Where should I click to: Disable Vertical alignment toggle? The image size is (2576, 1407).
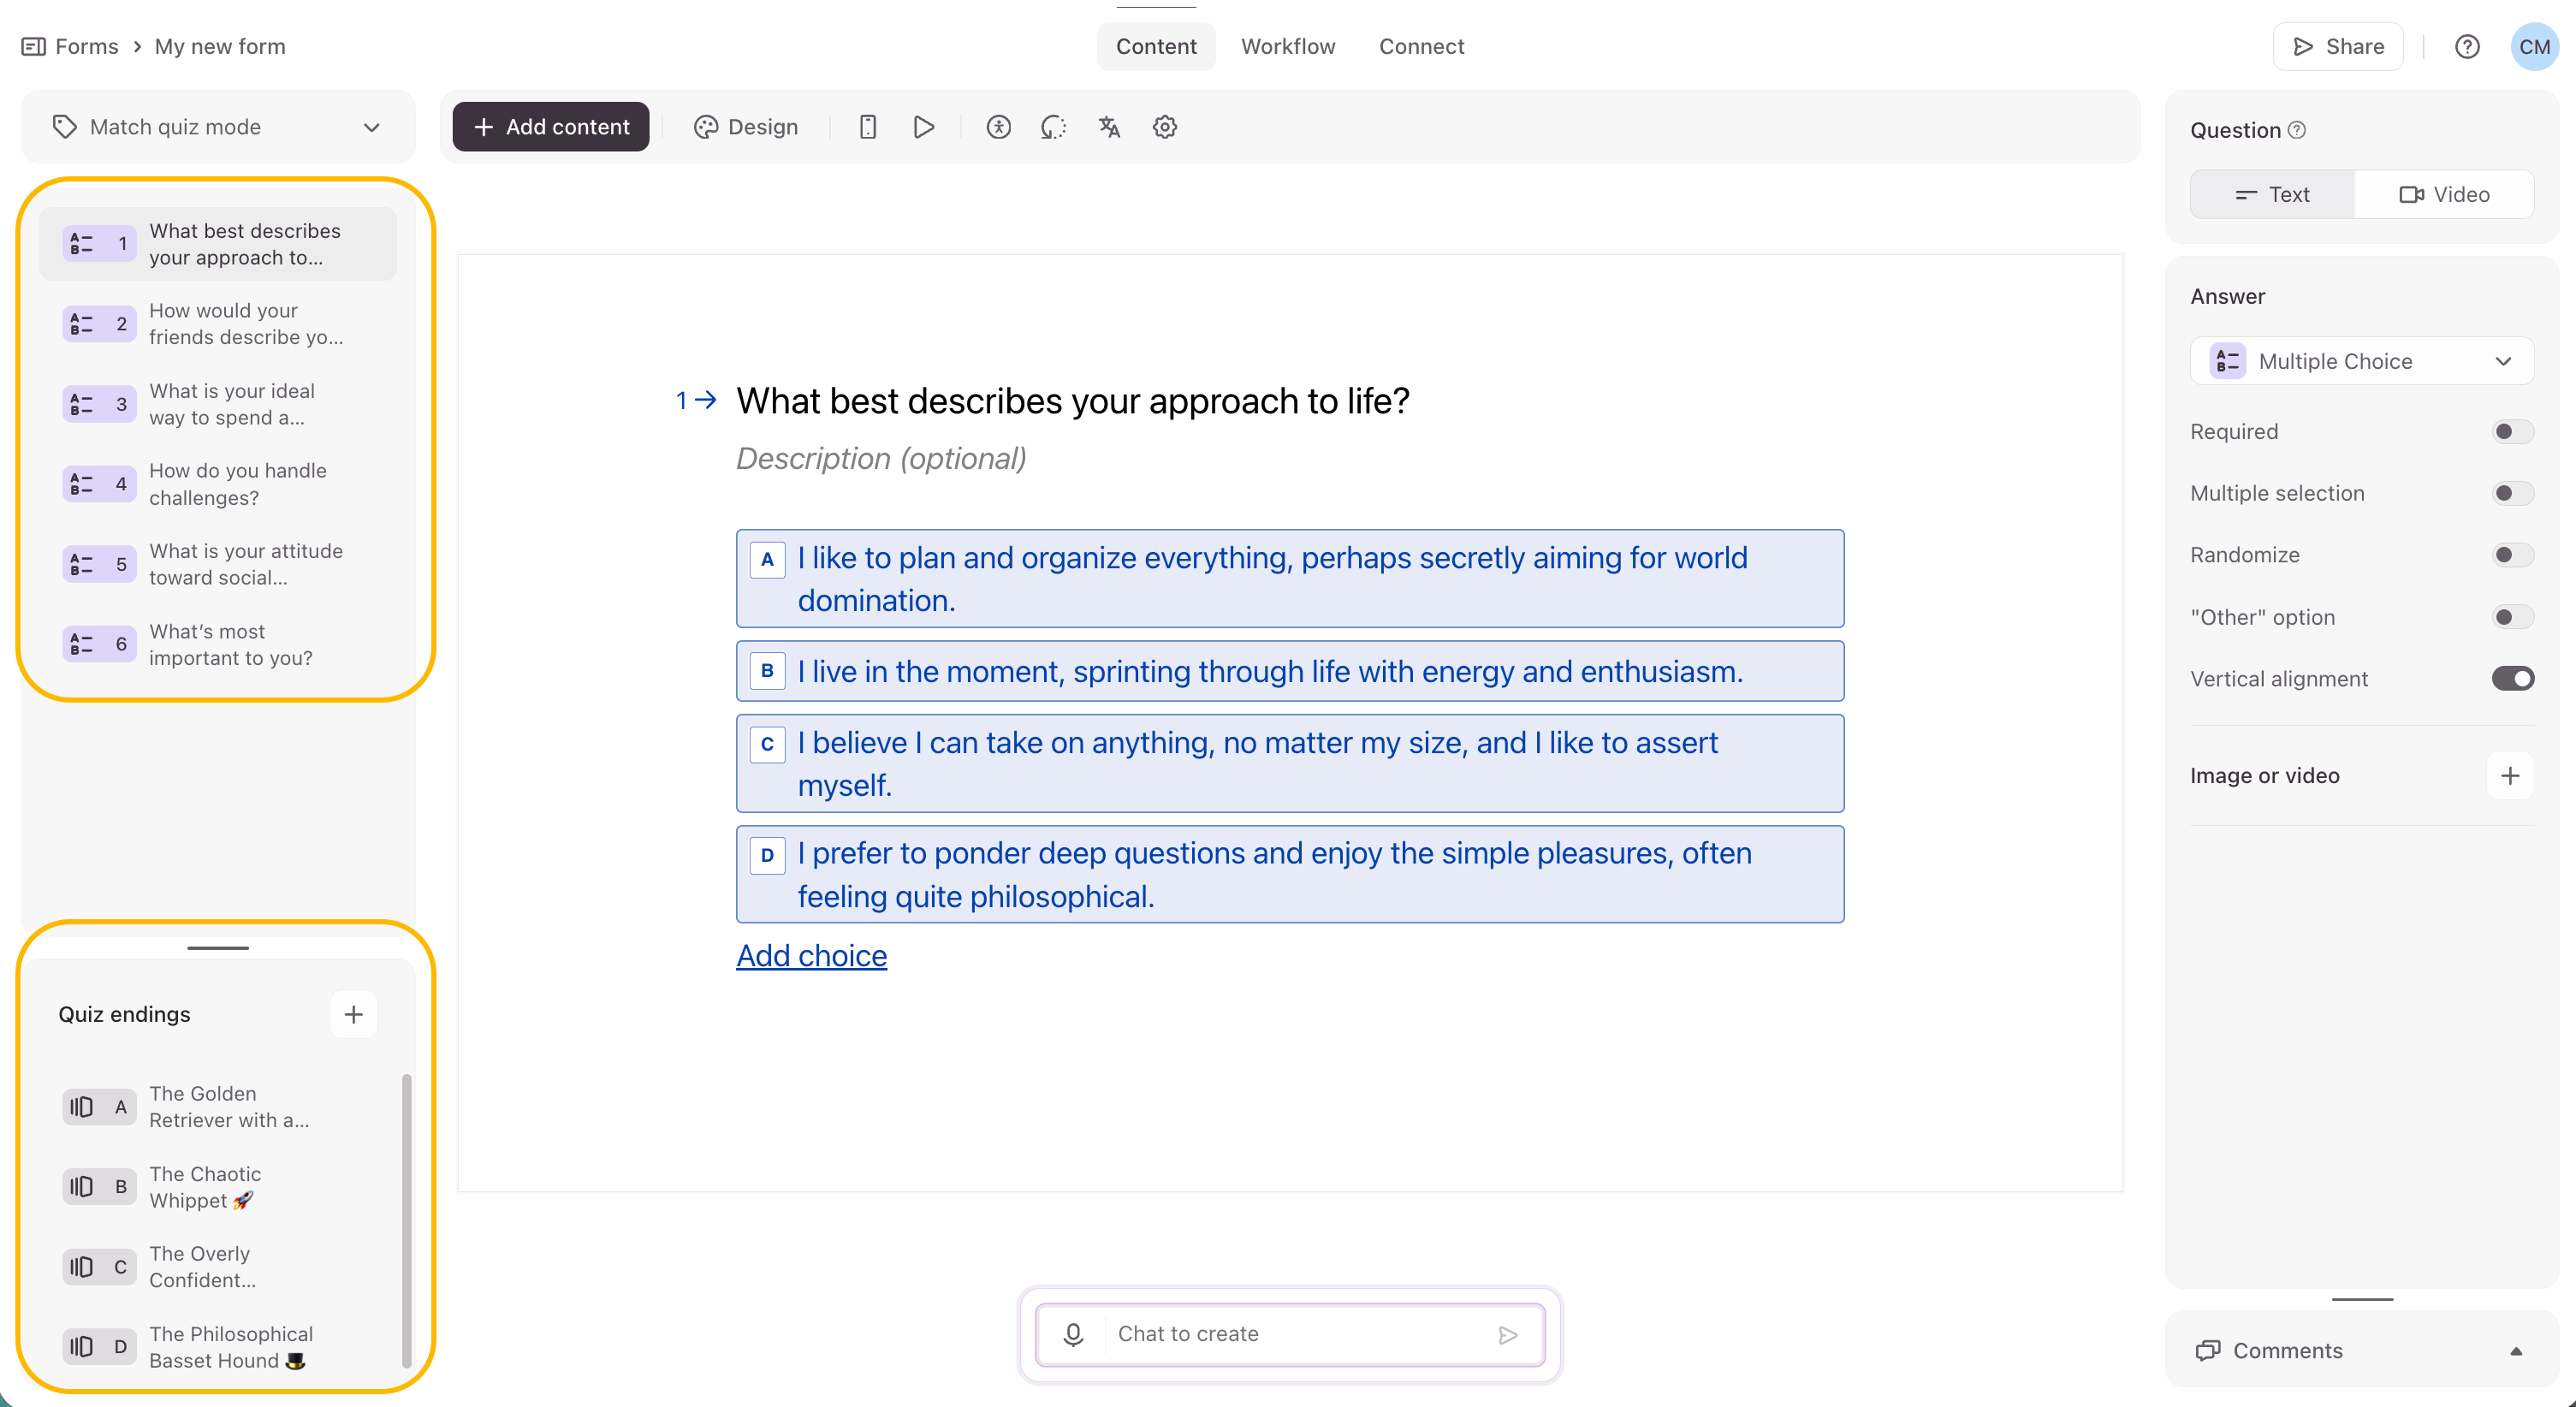[2511, 679]
